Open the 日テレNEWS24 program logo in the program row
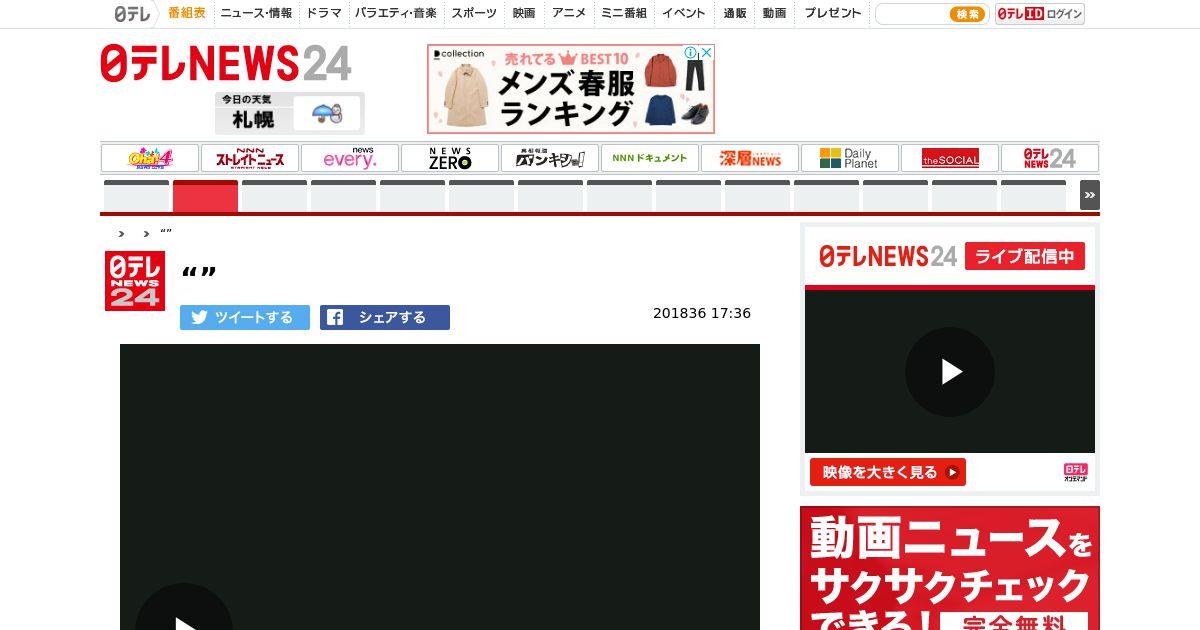1200x630 pixels. pyautogui.click(x=1050, y=158)
